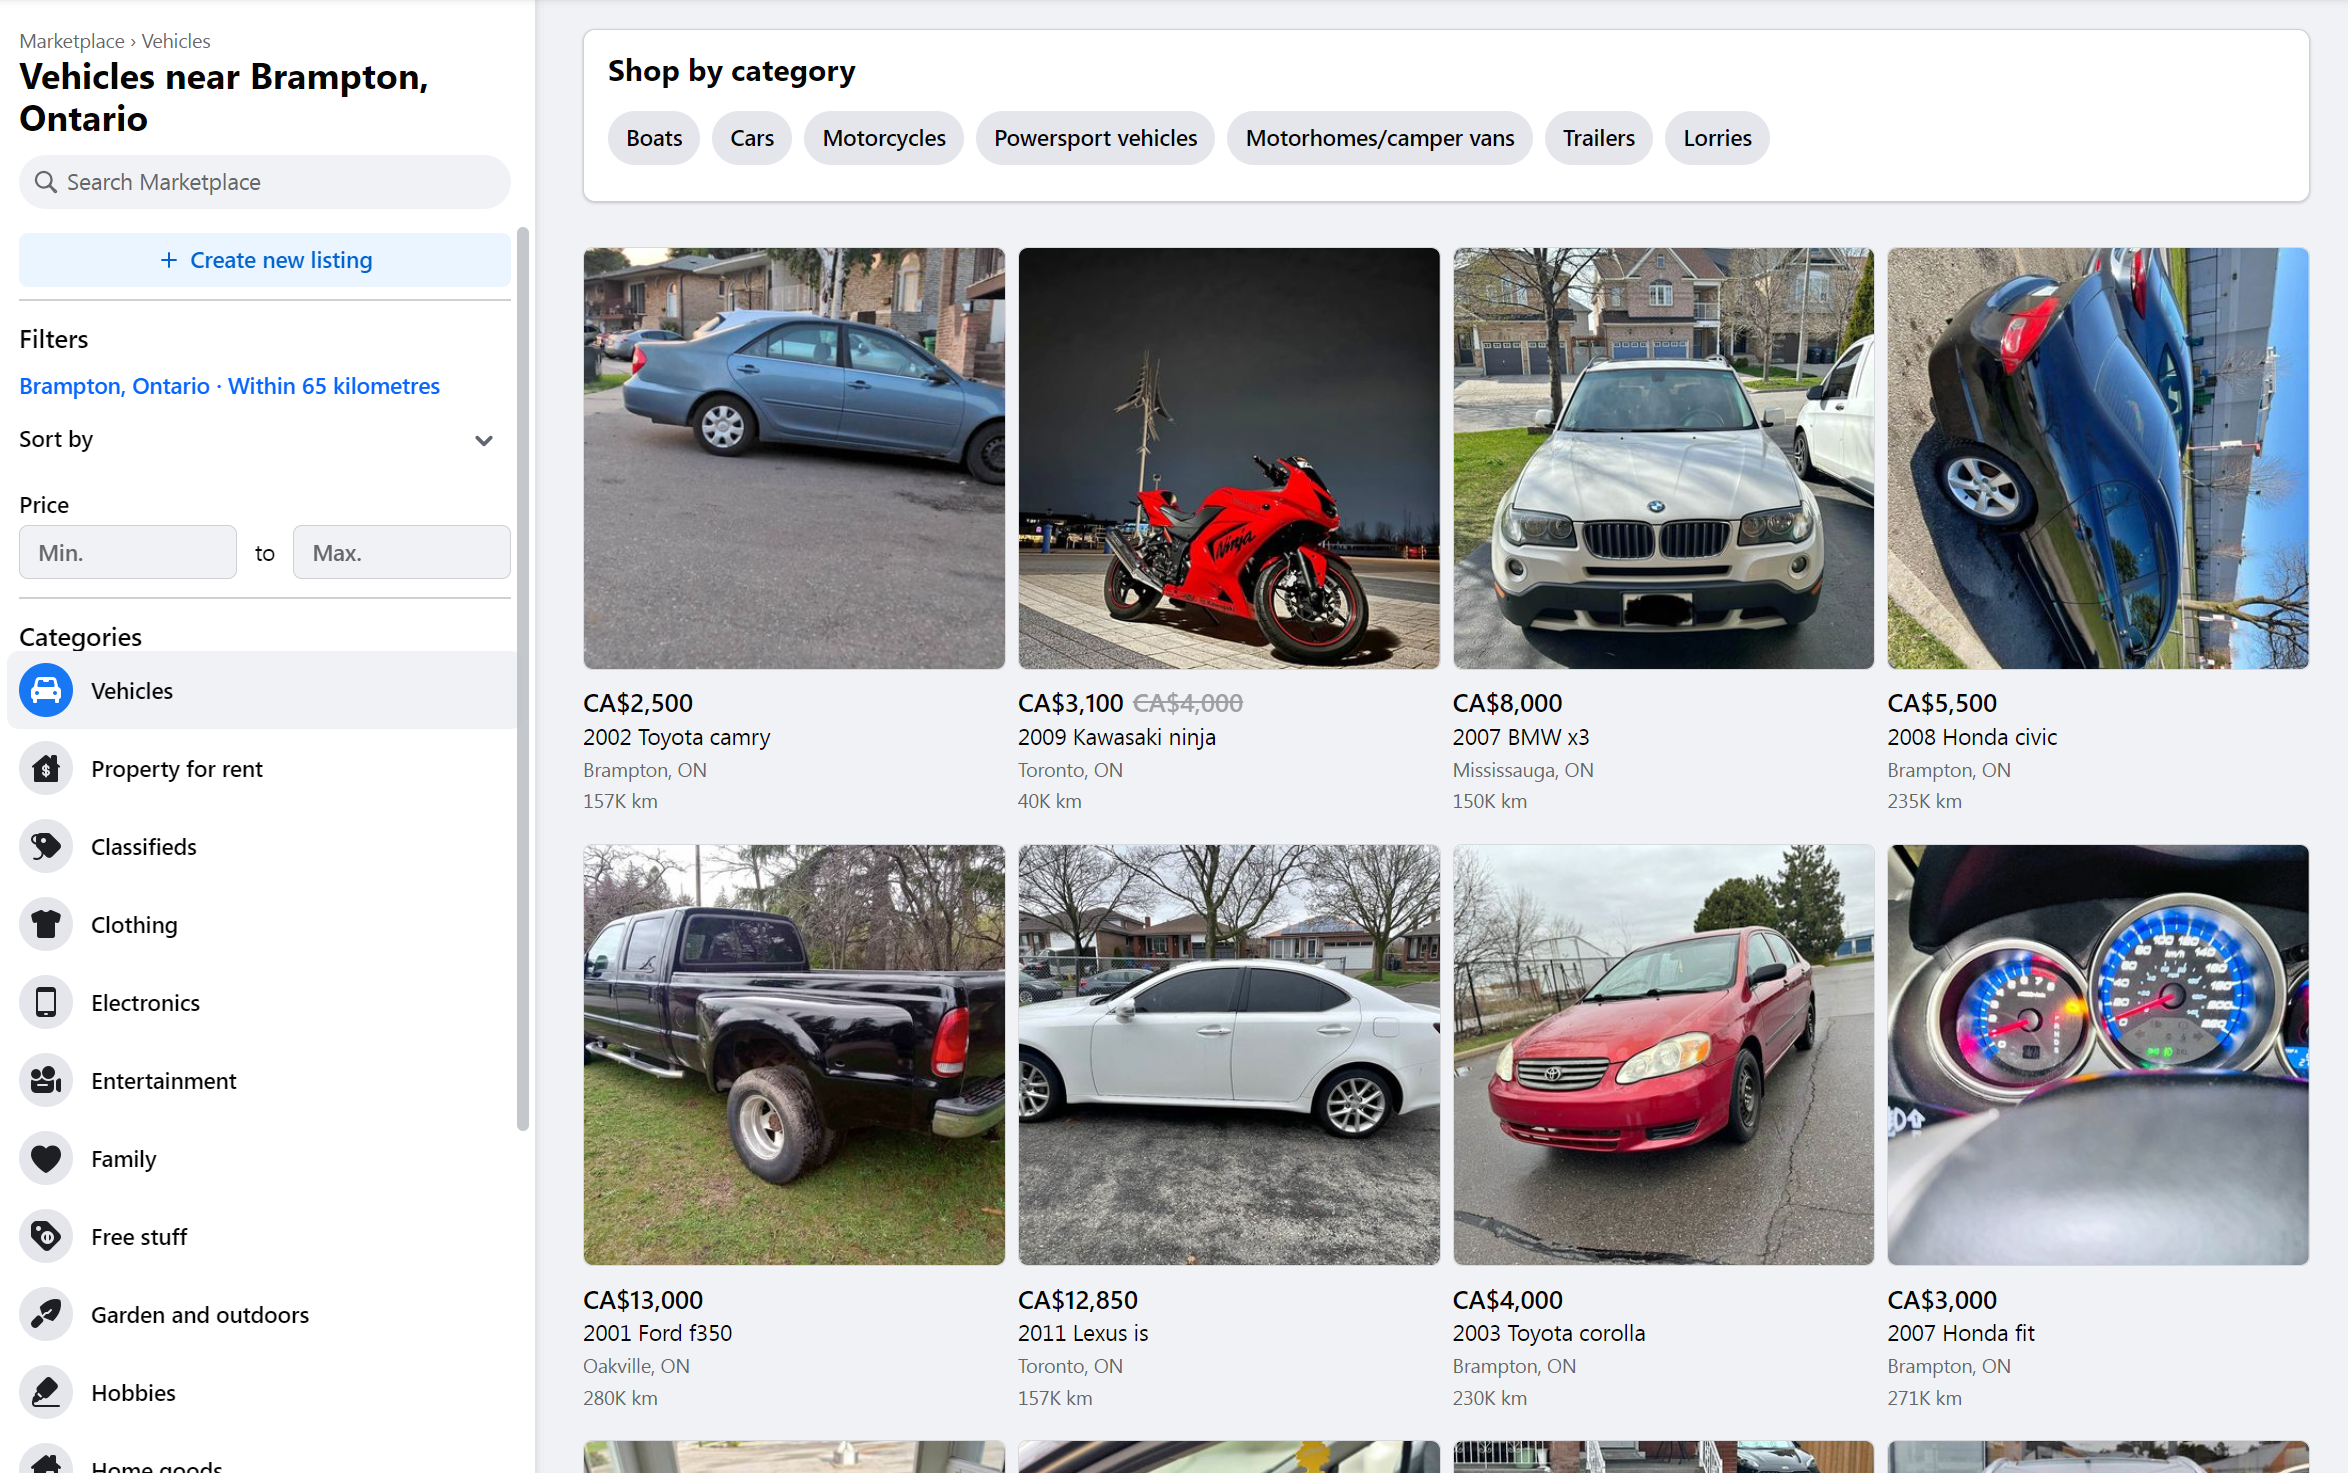Click the search magnifier icon
This screenshot has width=2348, height=1473.
tap(45, 182)
